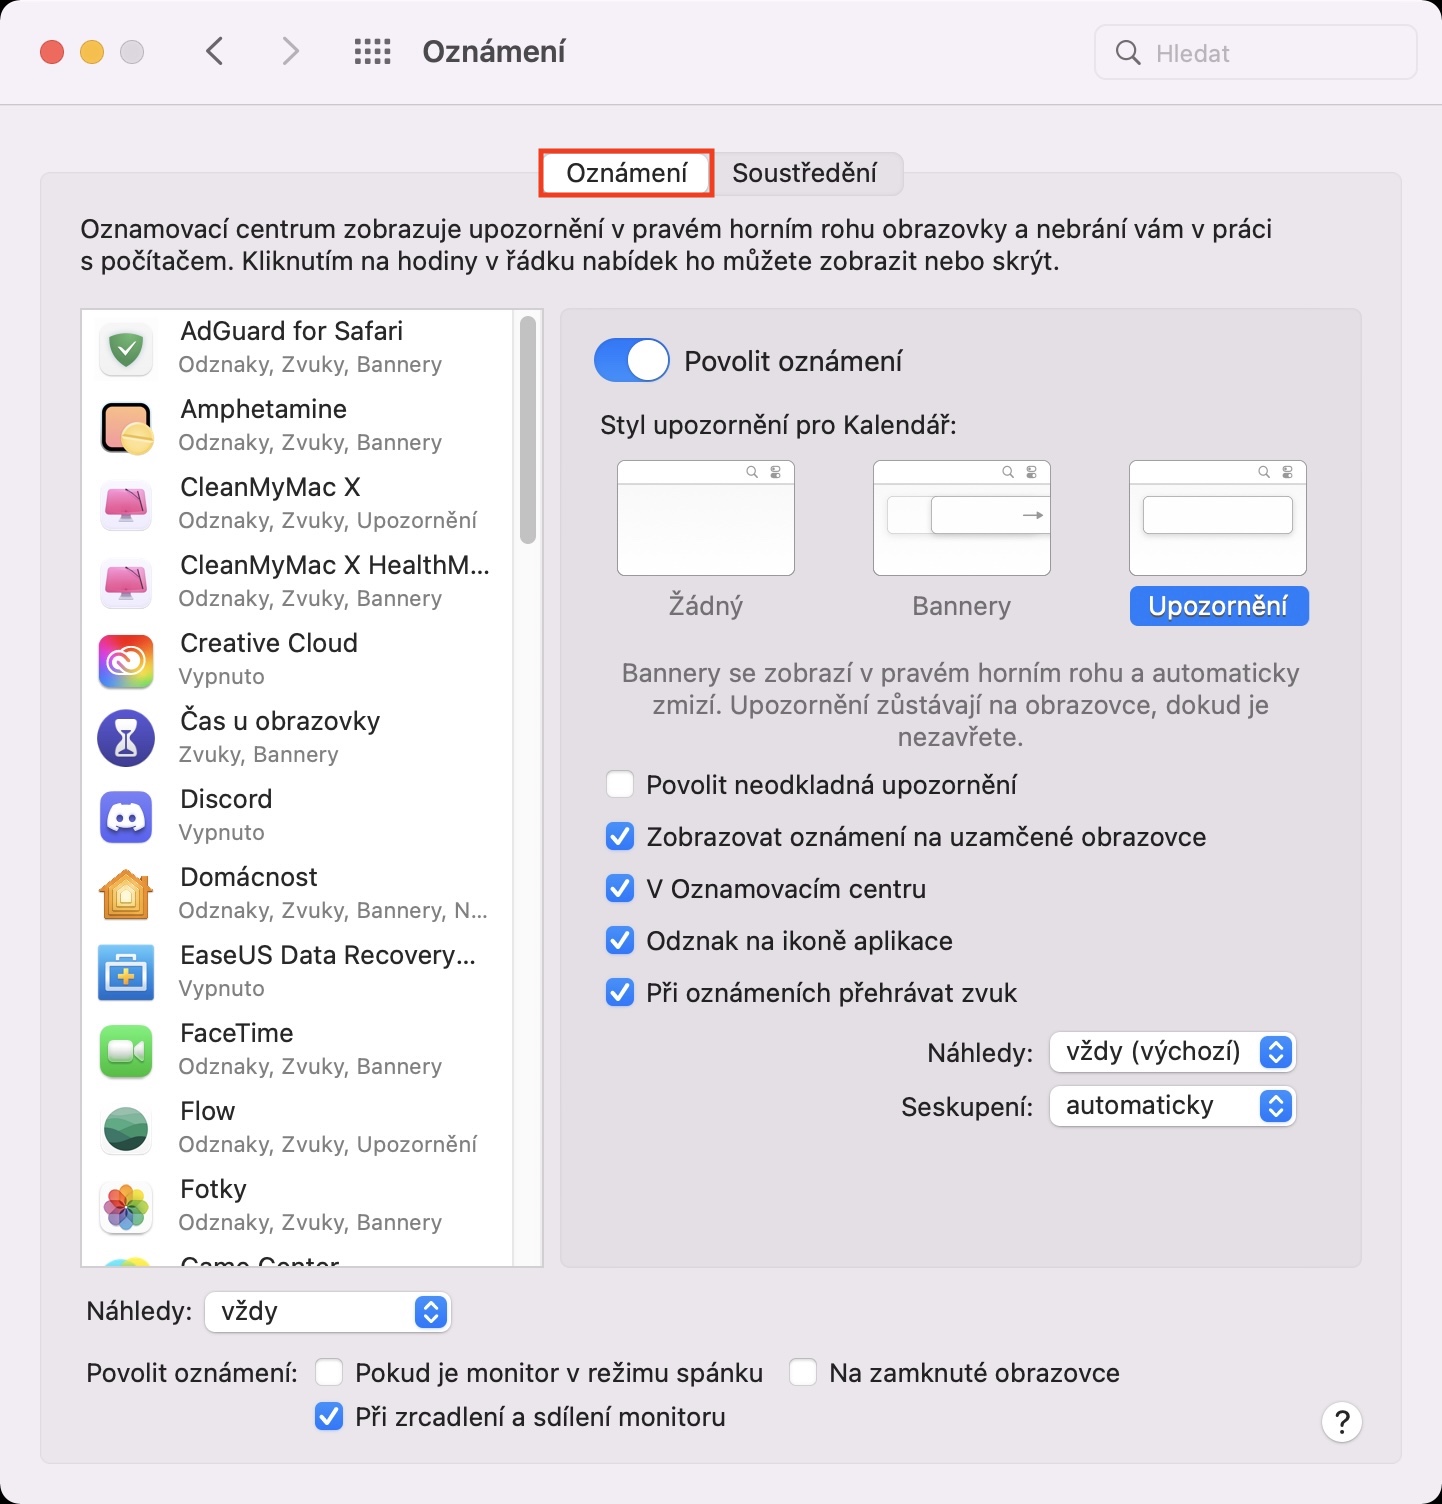Click the Domácnost house icon
Screen dimensions: 1442x1504
(126, 894)
